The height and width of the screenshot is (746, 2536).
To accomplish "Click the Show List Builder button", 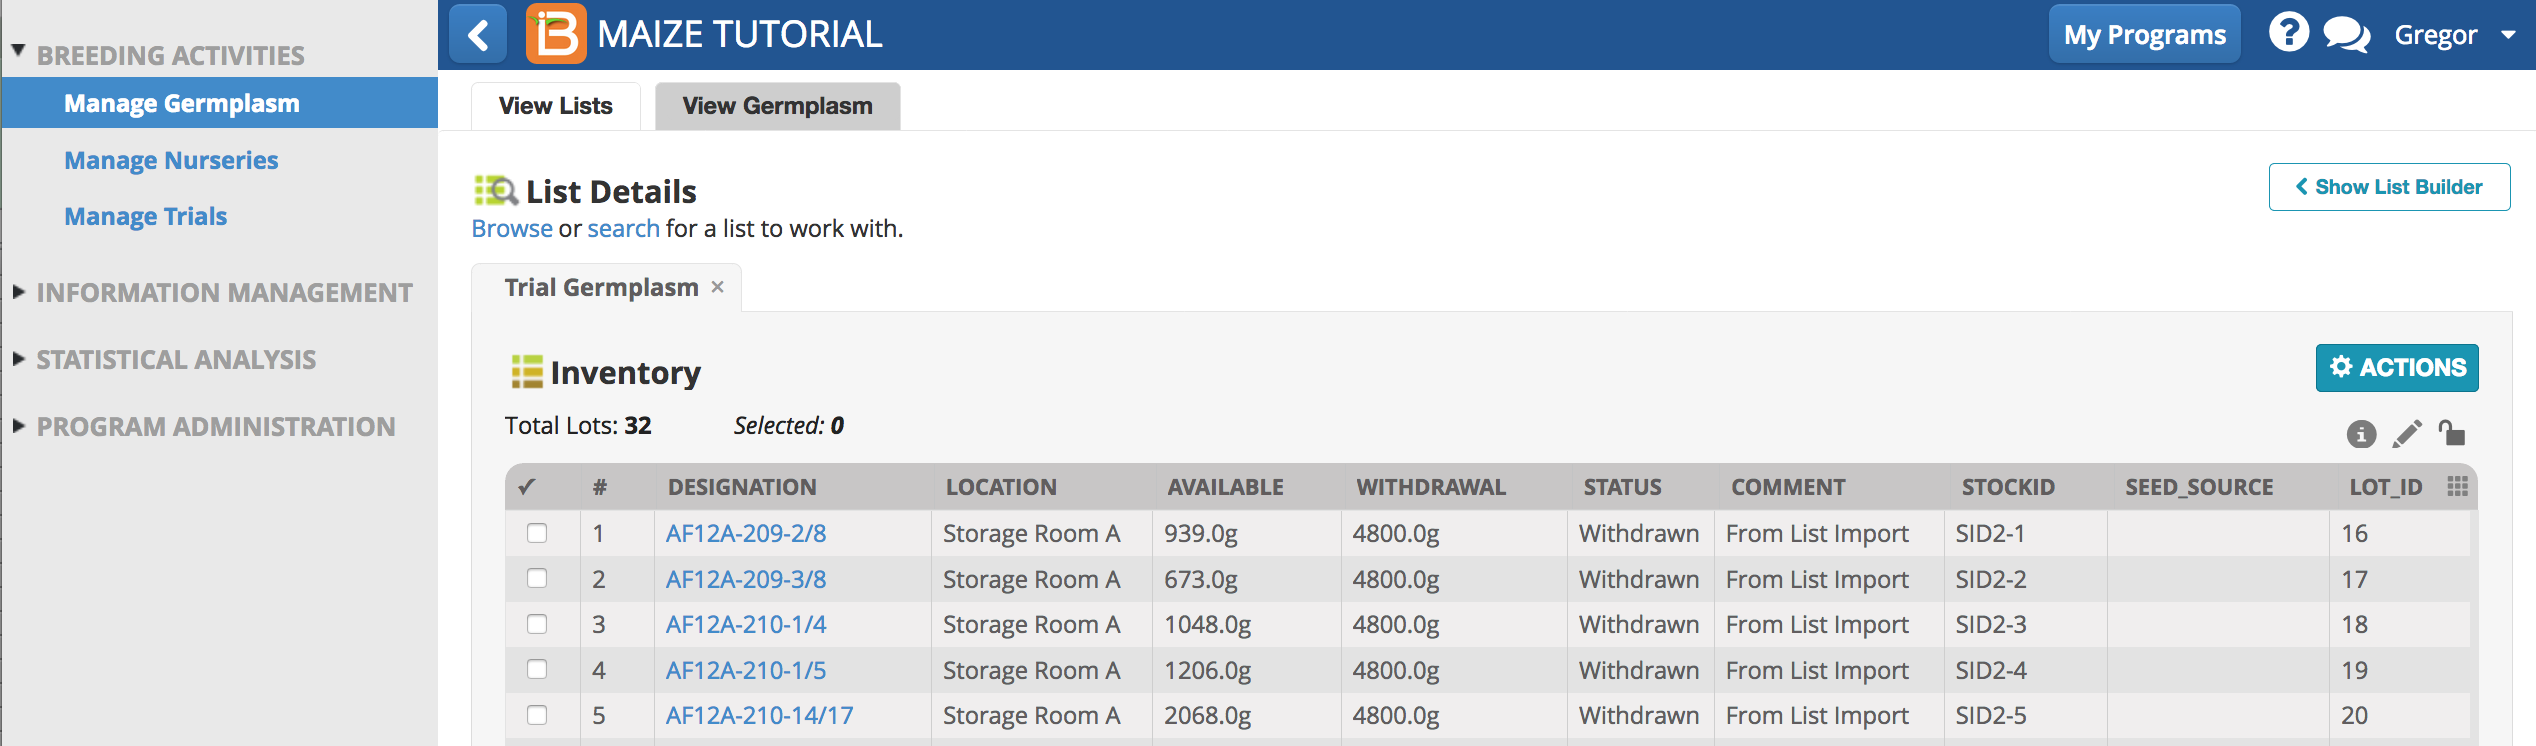I will pyautogui.click(x=2389, y=187).
